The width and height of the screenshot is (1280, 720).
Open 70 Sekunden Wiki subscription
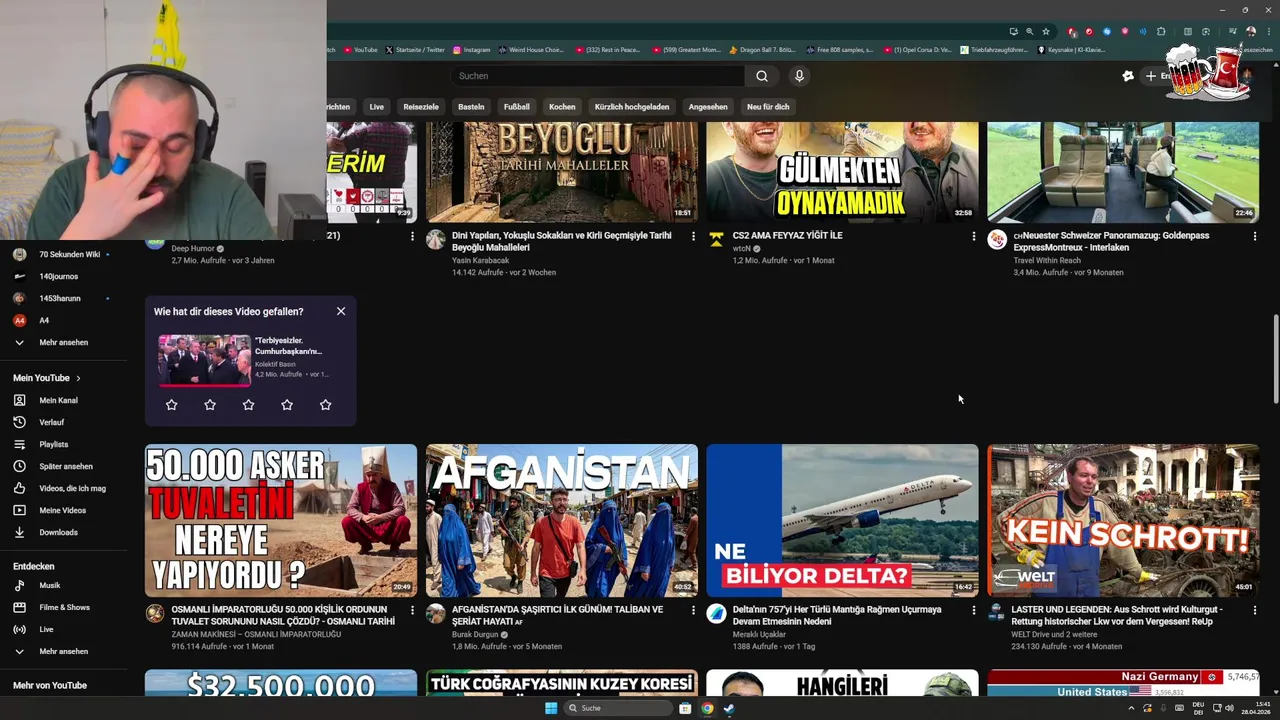69,254
